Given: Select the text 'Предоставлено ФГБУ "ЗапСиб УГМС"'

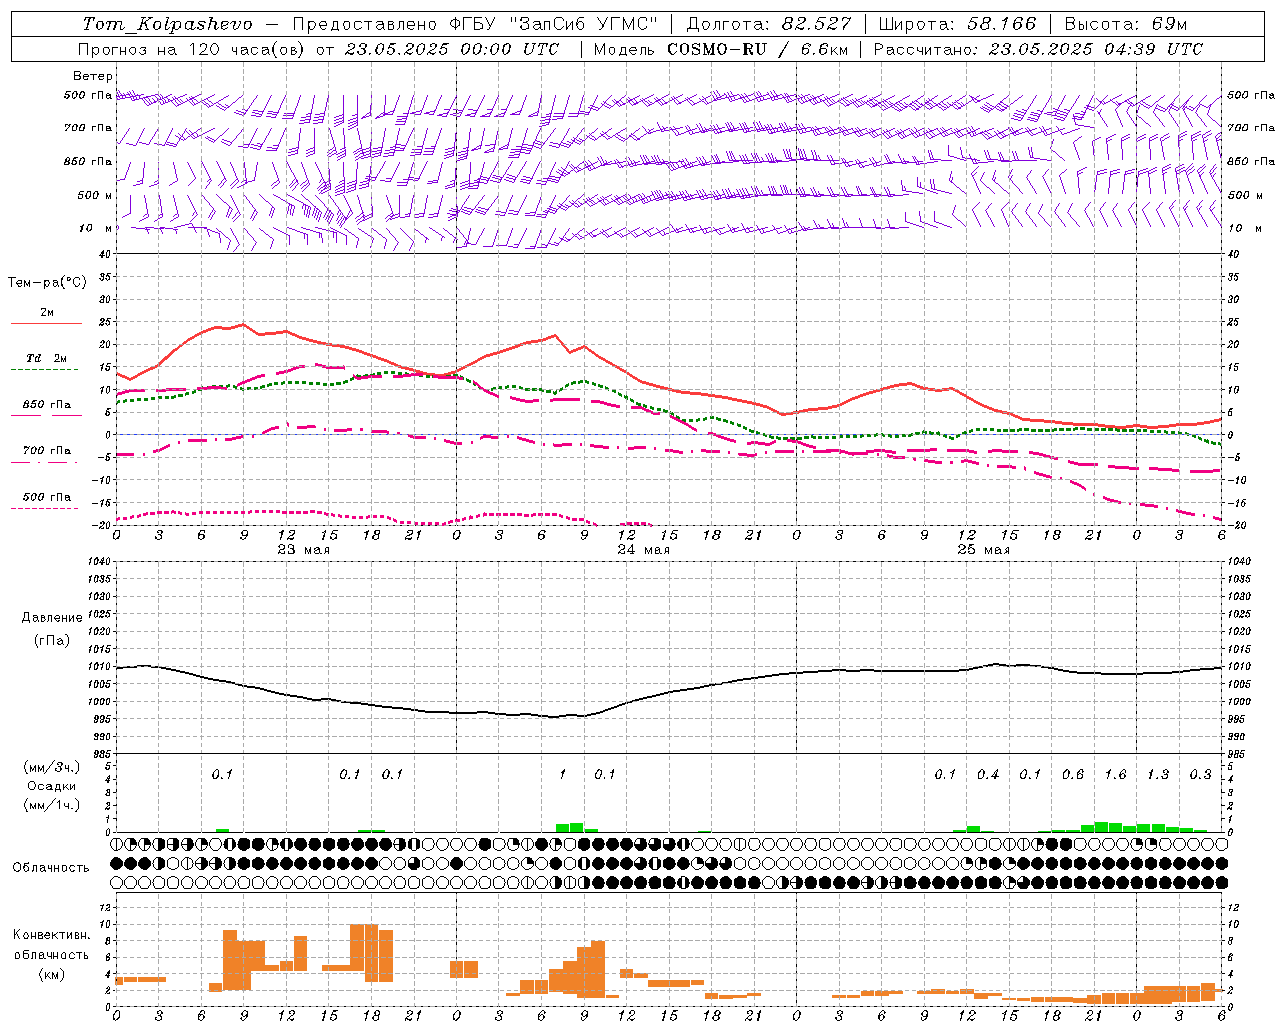Looking at the screenshot, I should (476, 24).
